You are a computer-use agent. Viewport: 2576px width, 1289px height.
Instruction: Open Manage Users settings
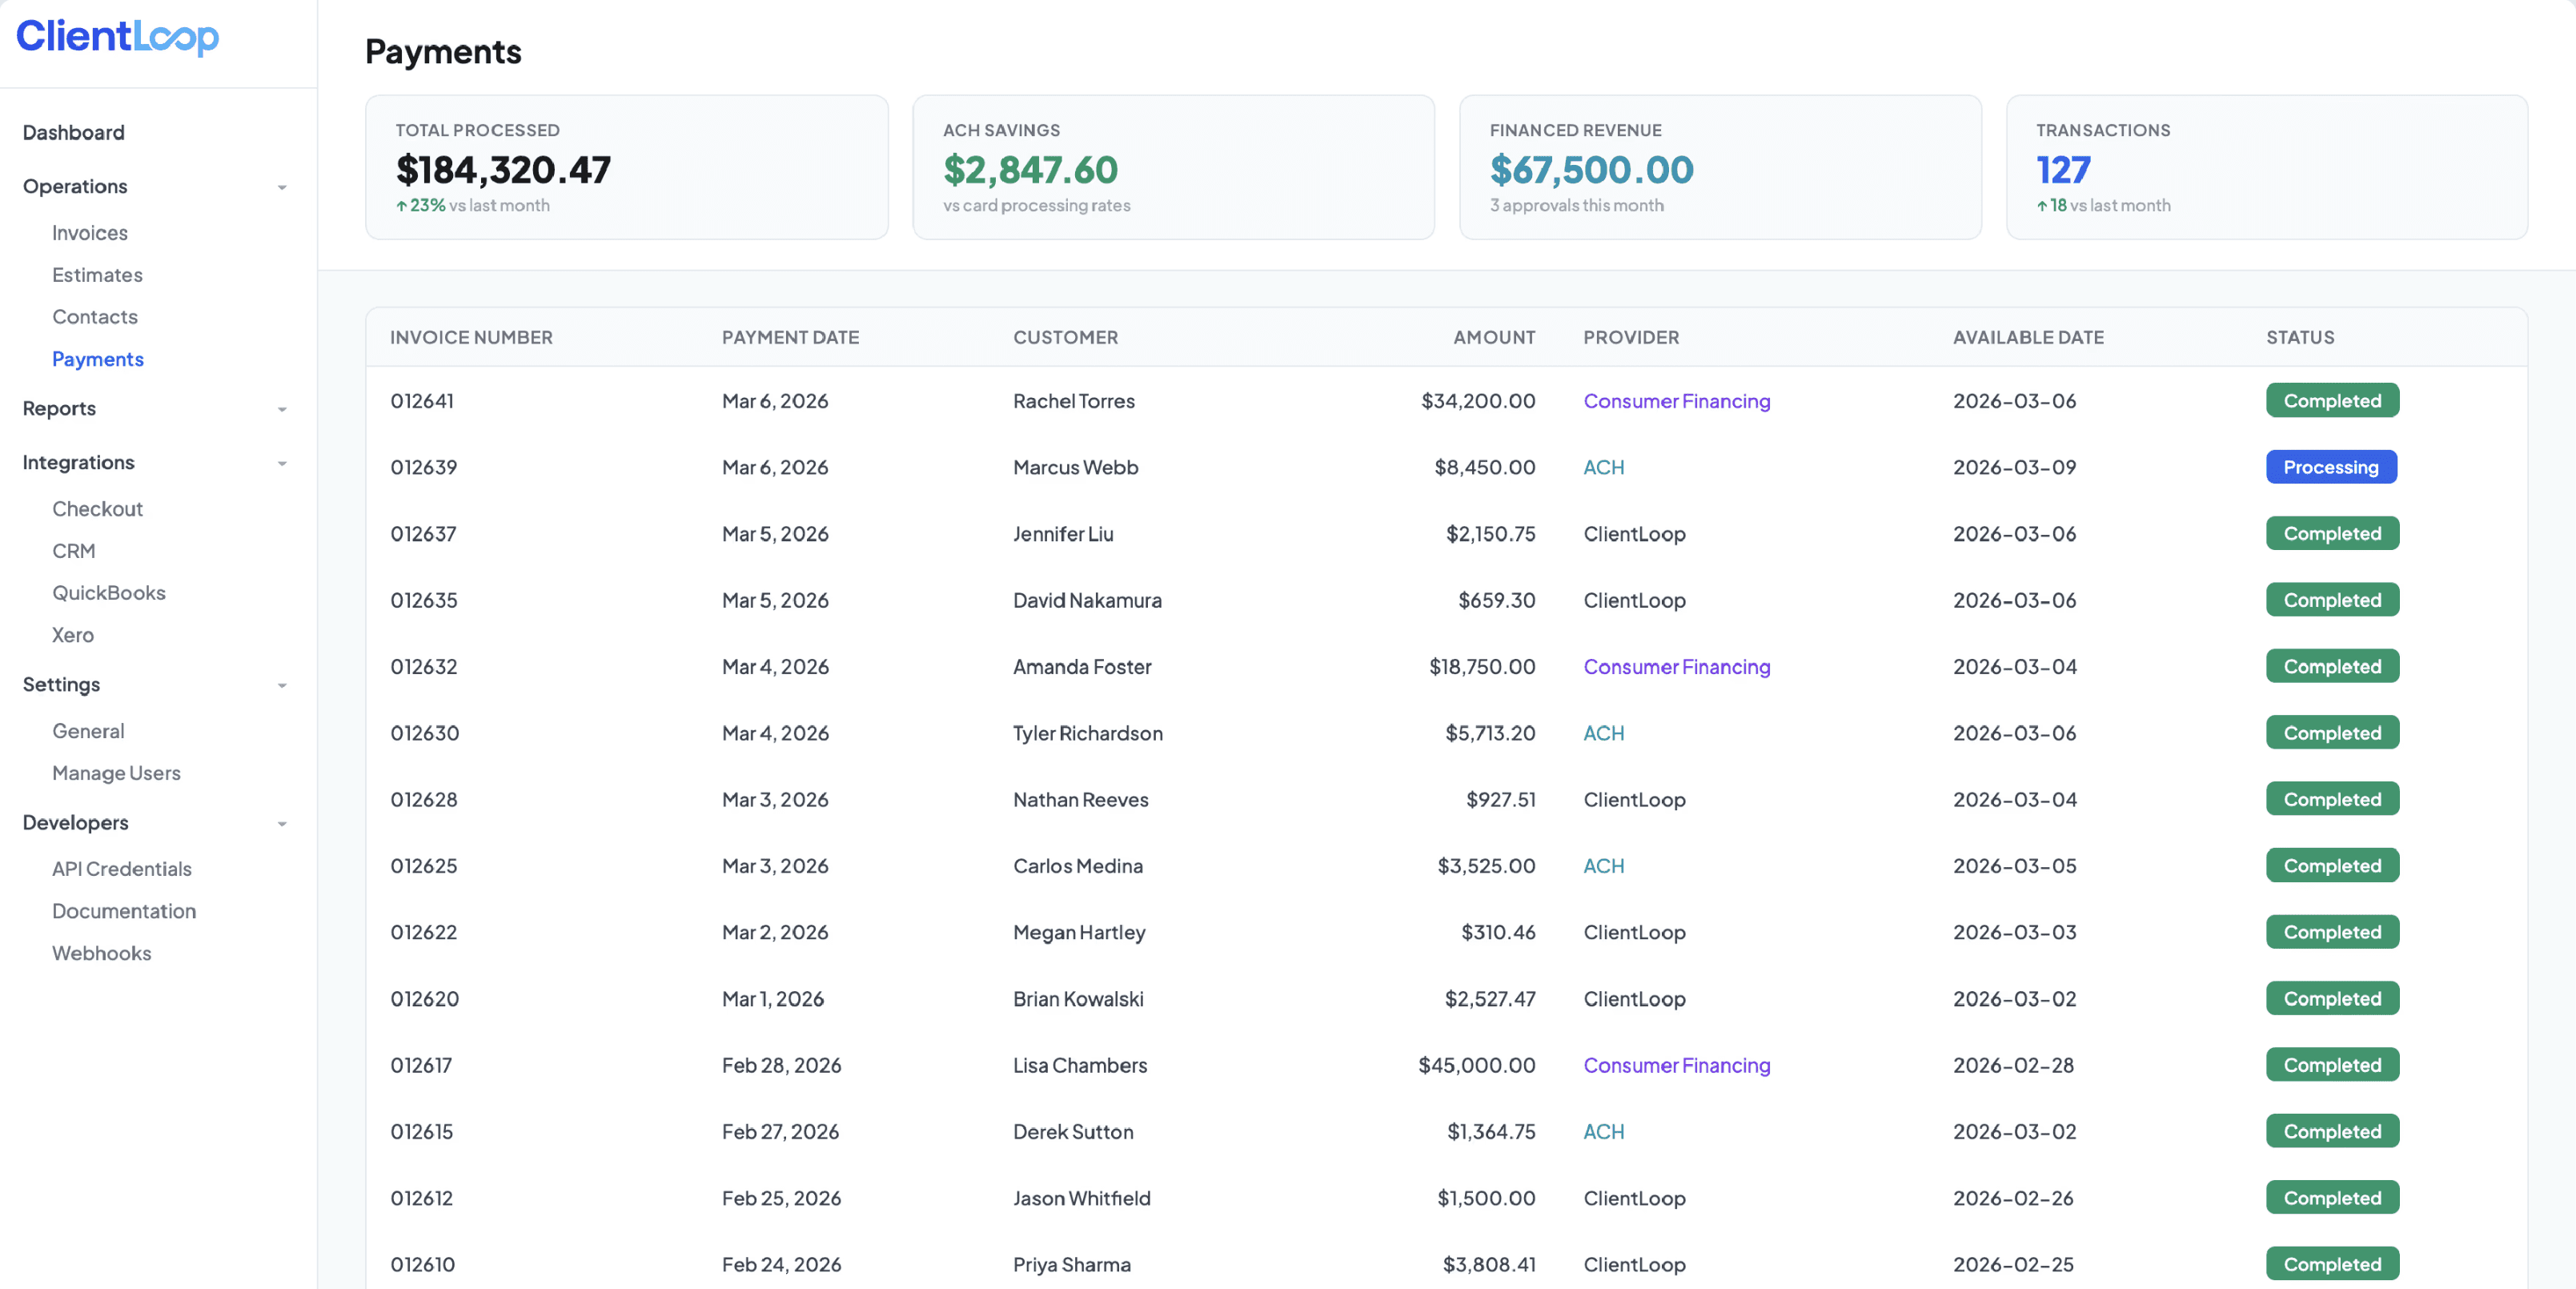tap(116, 773)
